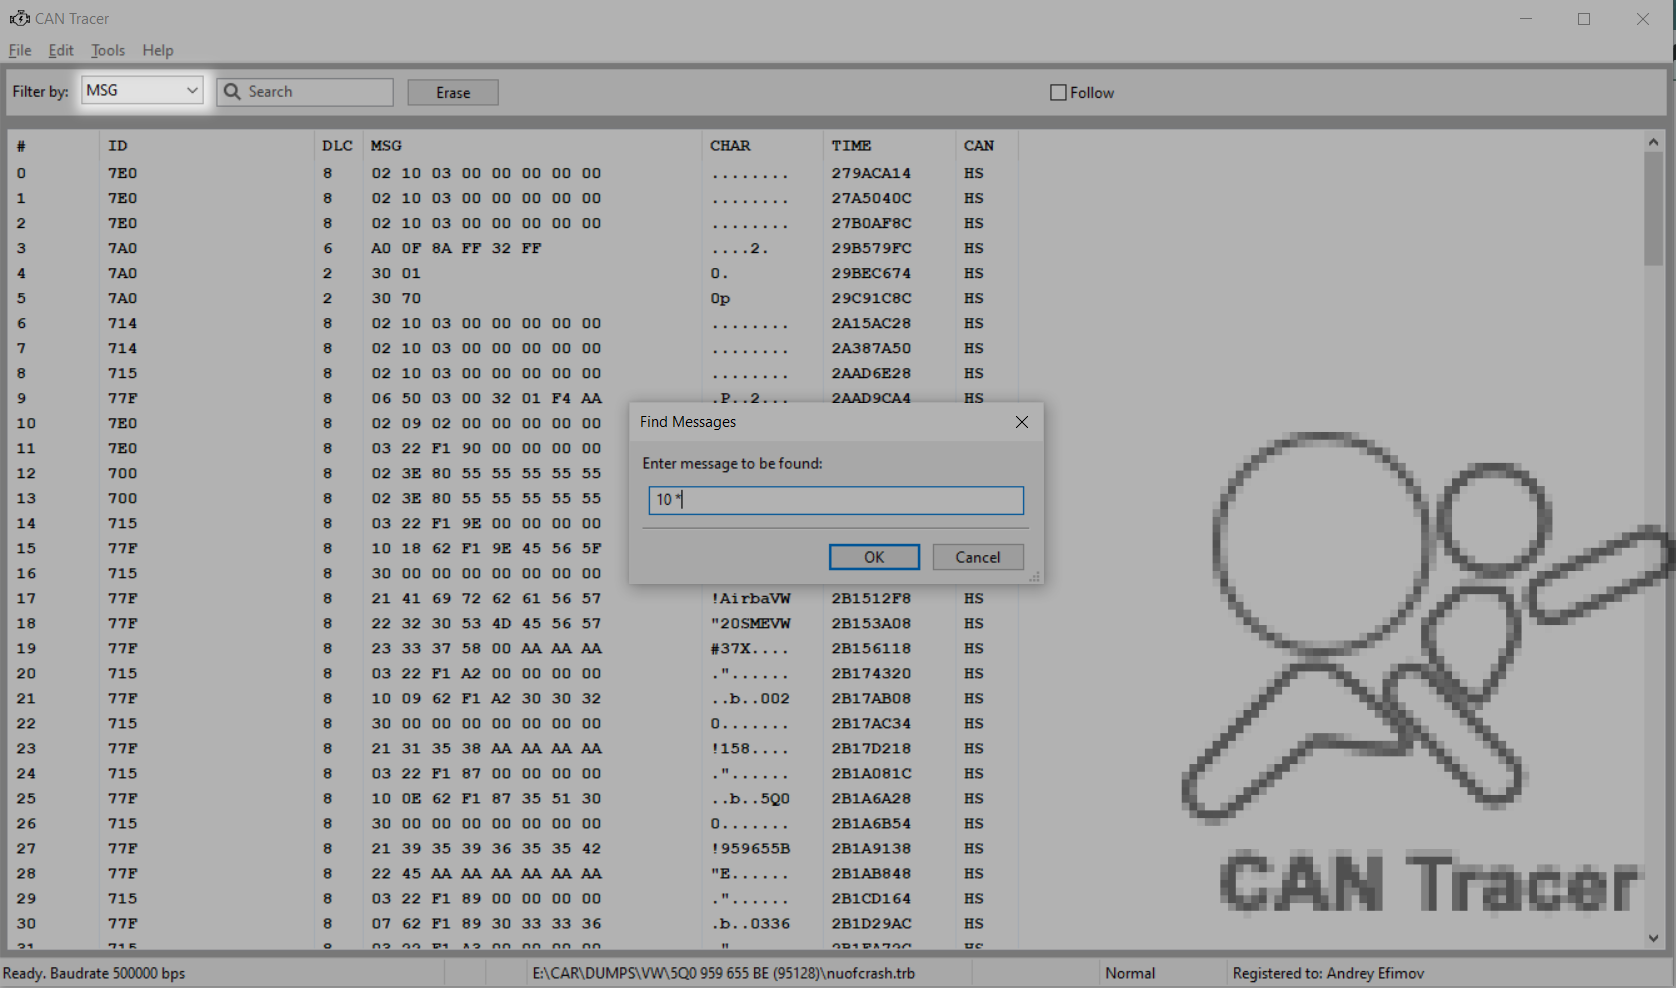Image resolution: width=1676 pixels, height=988 pixels.
Task: Open the Edit menu
Action: (61, 50)
